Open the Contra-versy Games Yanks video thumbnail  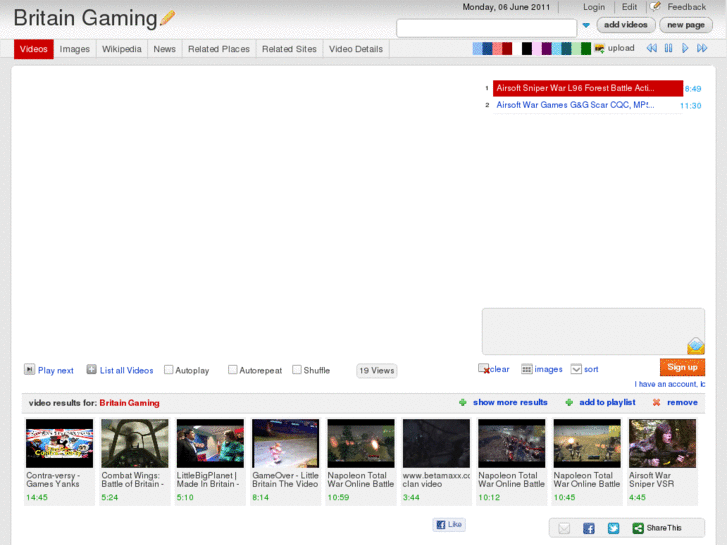pyautogui.click(x=59, y=443)
